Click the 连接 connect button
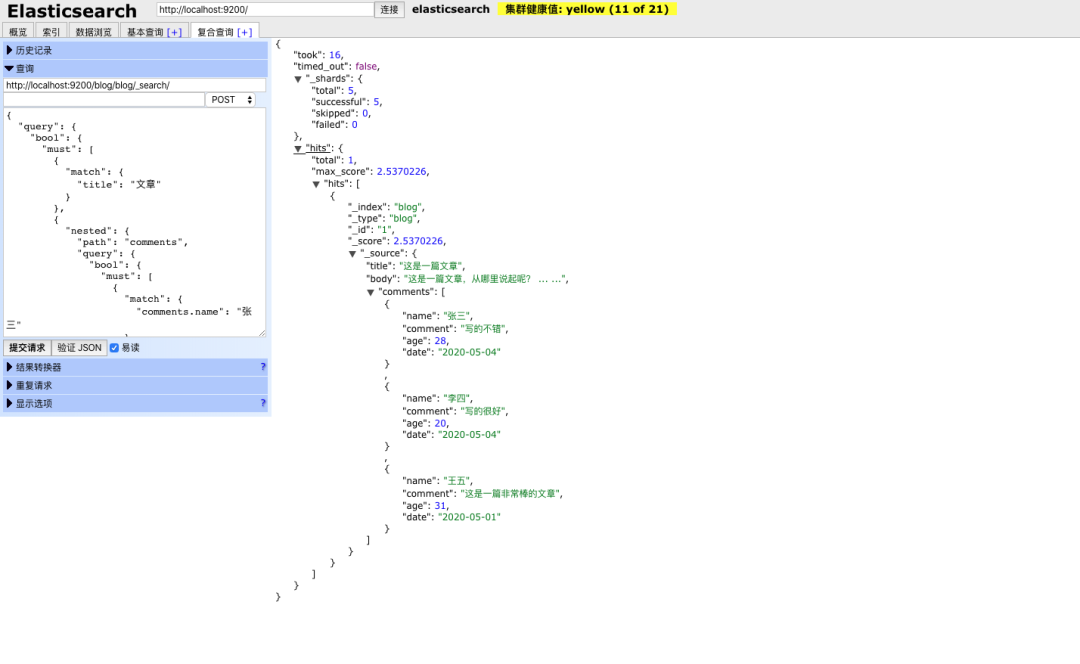Viewport: 1080px width, 664px height. pyautogui.click(x=389, y=10)
